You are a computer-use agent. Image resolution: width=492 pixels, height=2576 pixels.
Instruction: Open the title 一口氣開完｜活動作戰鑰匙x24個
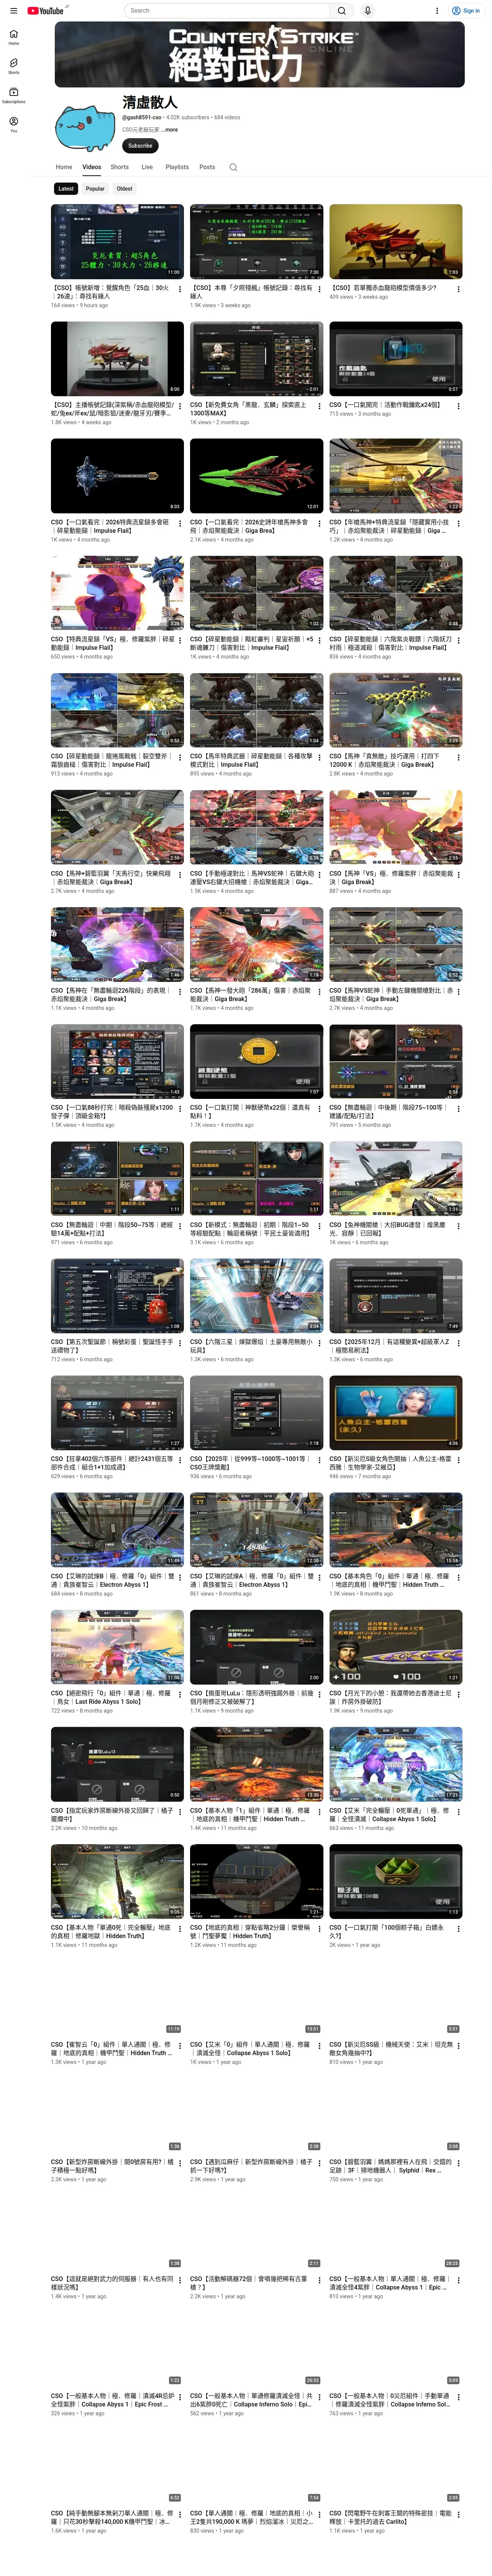tap(385, 405)
